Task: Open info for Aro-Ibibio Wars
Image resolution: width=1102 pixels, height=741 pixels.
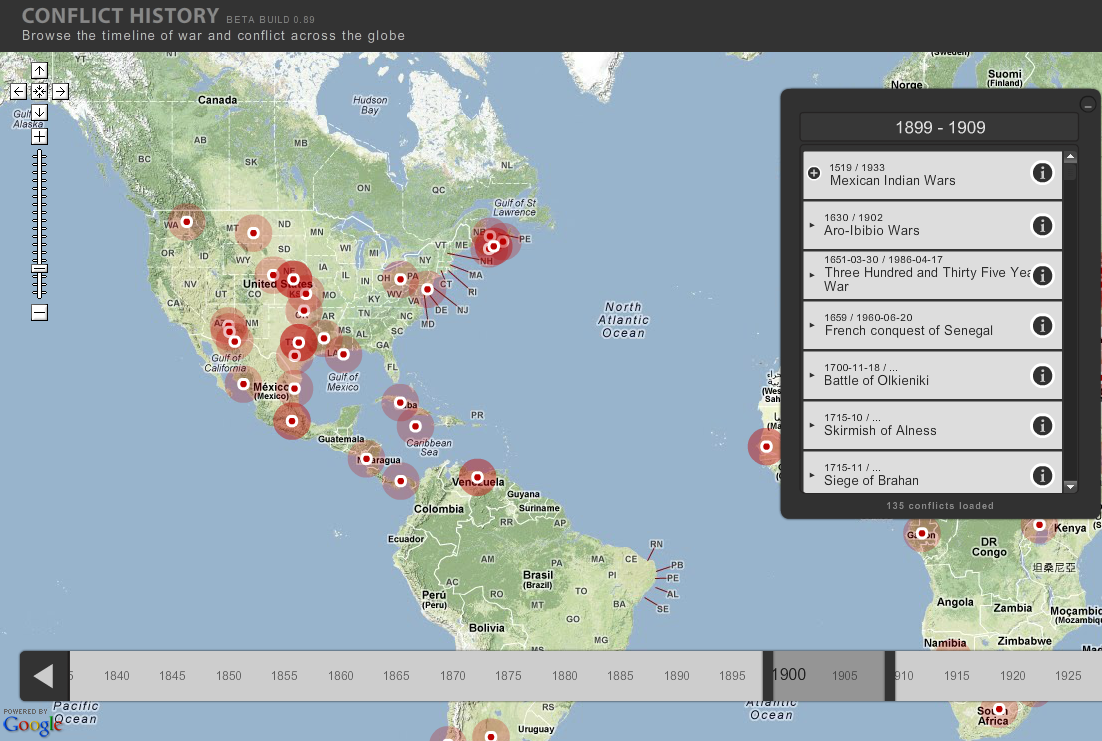Action: click(x=1042, y=226)
